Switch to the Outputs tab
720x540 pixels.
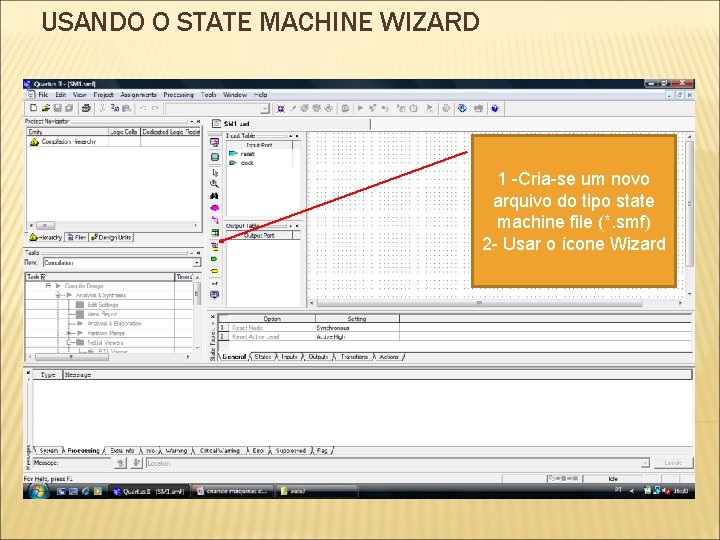click(x=318, y=357)
